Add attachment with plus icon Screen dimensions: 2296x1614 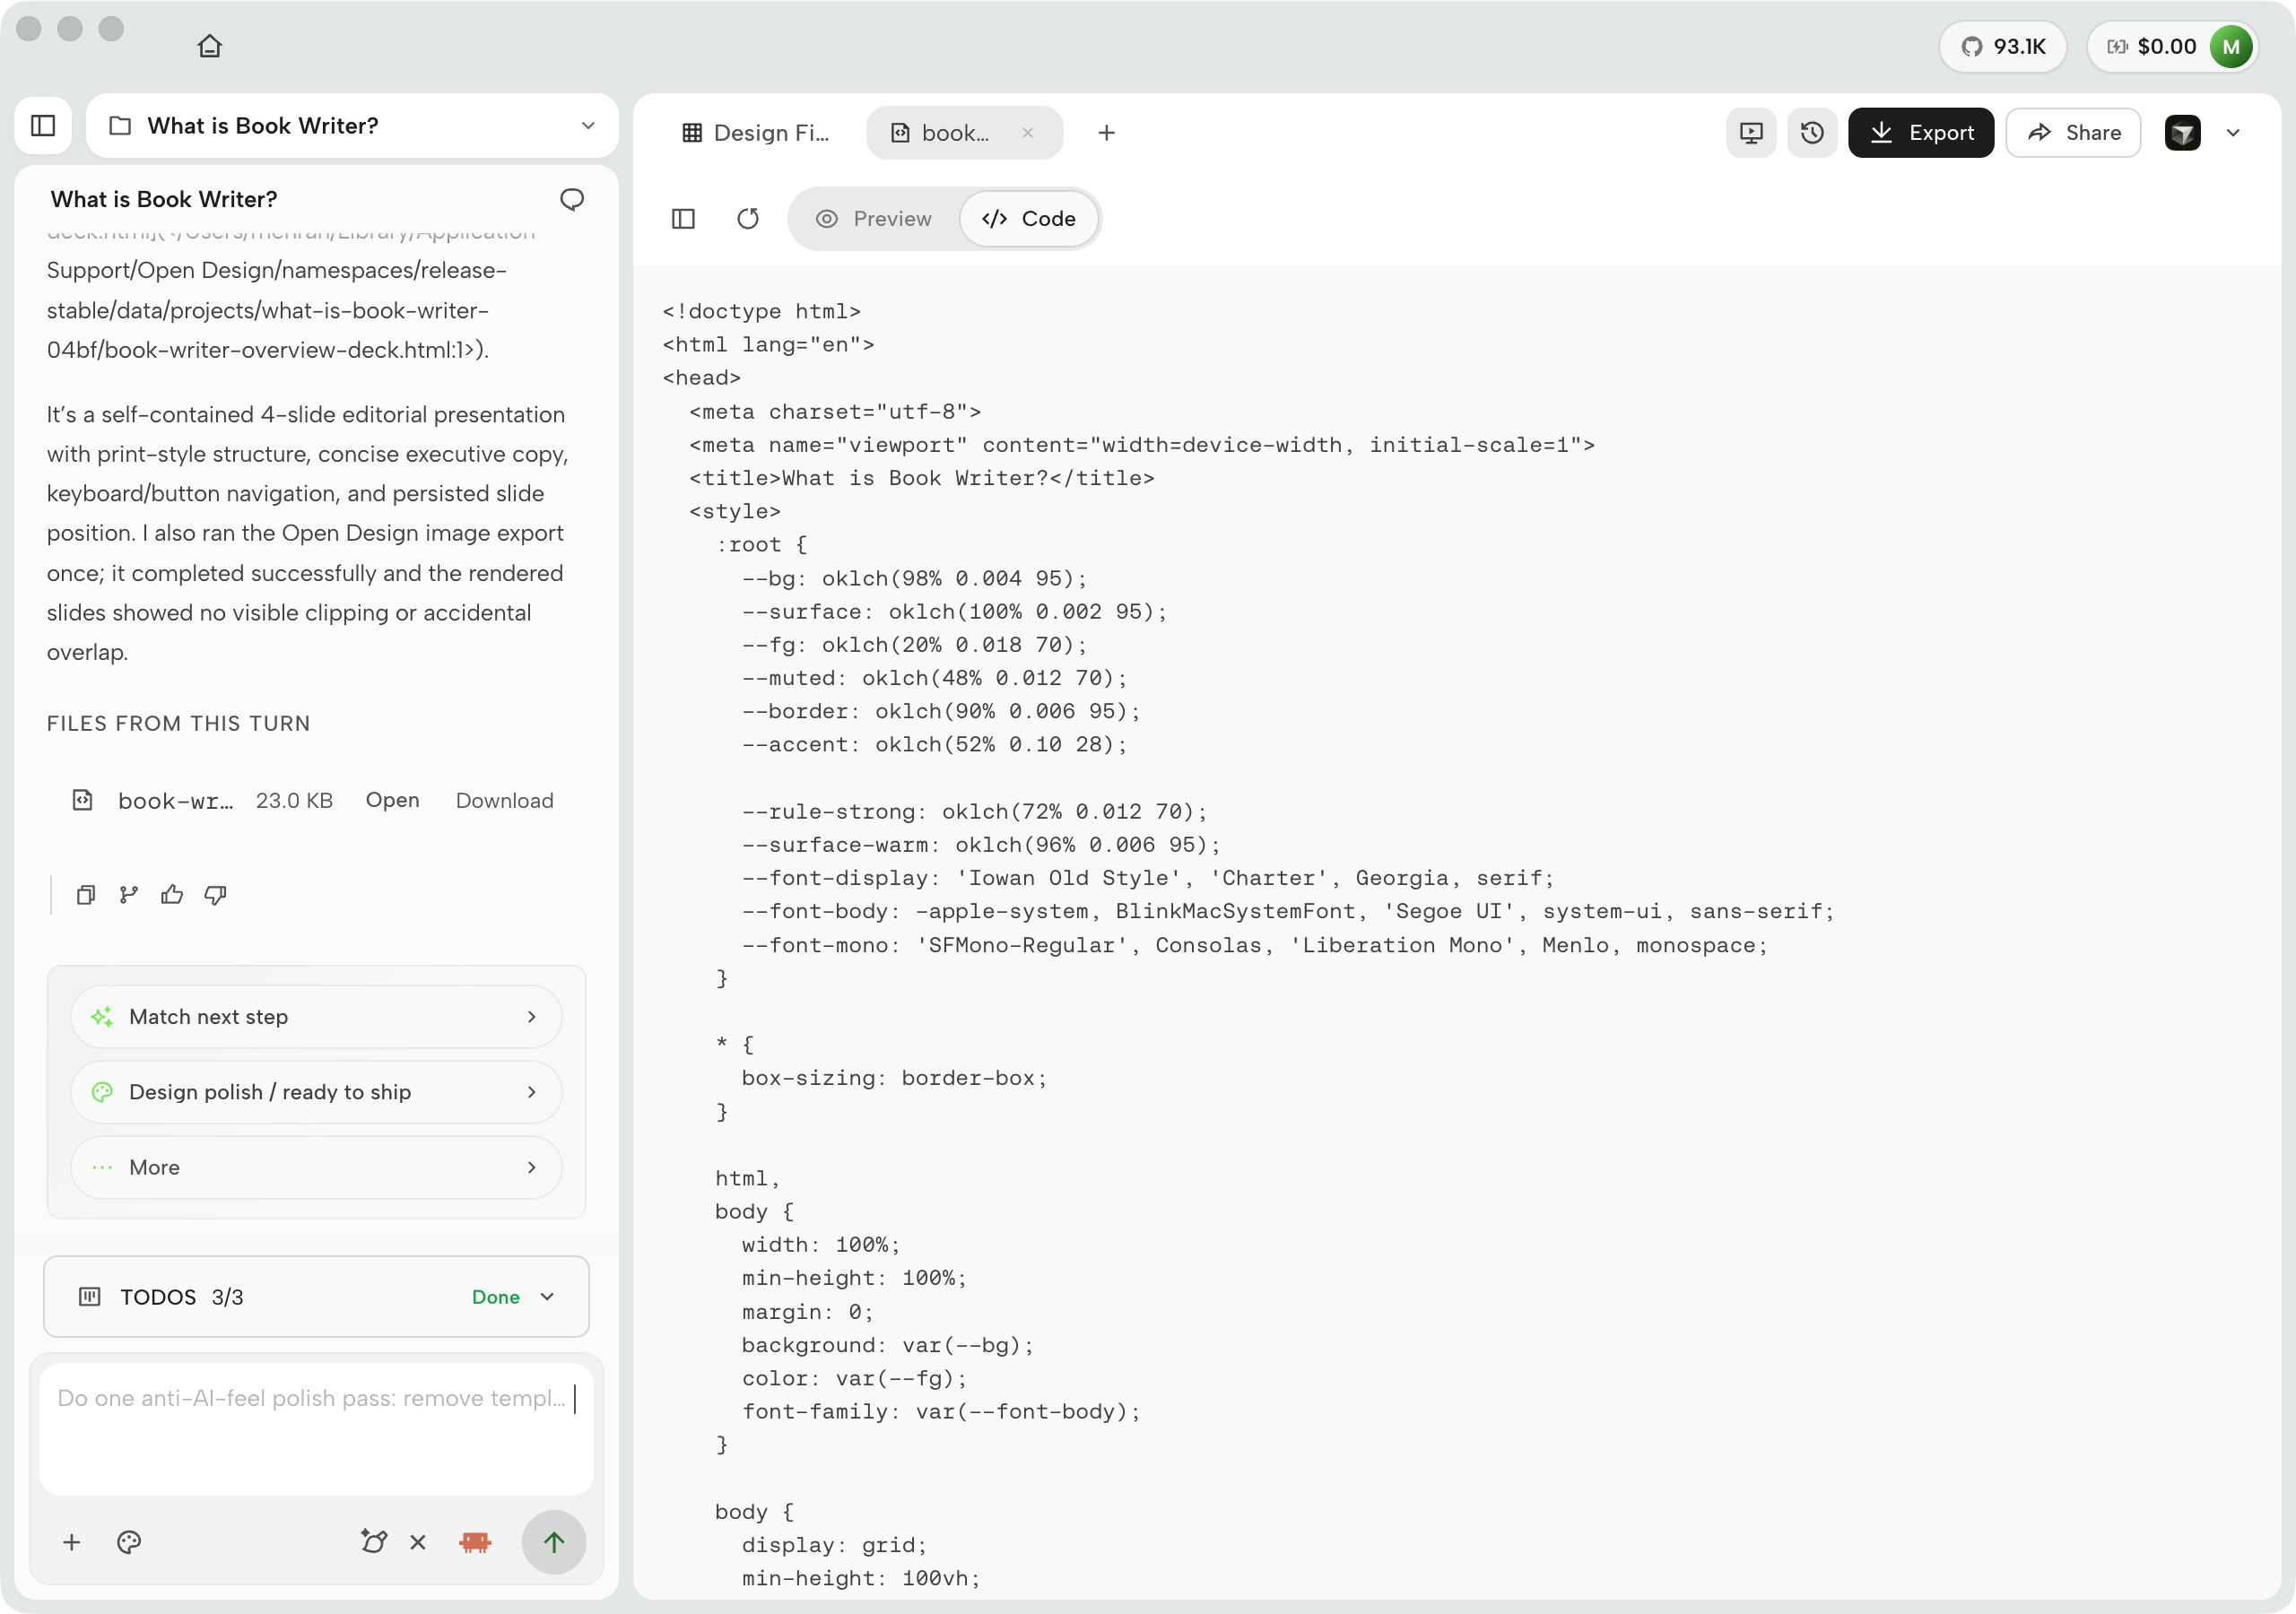[71, 1542]
